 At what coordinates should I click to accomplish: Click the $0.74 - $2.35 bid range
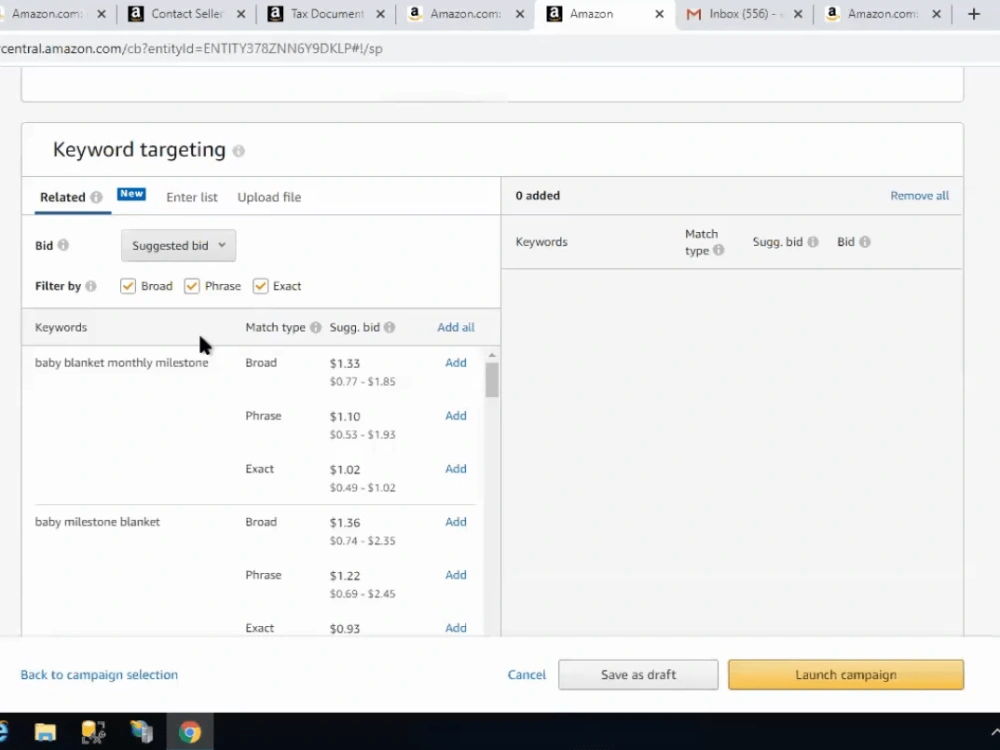(x=362, y=541)
